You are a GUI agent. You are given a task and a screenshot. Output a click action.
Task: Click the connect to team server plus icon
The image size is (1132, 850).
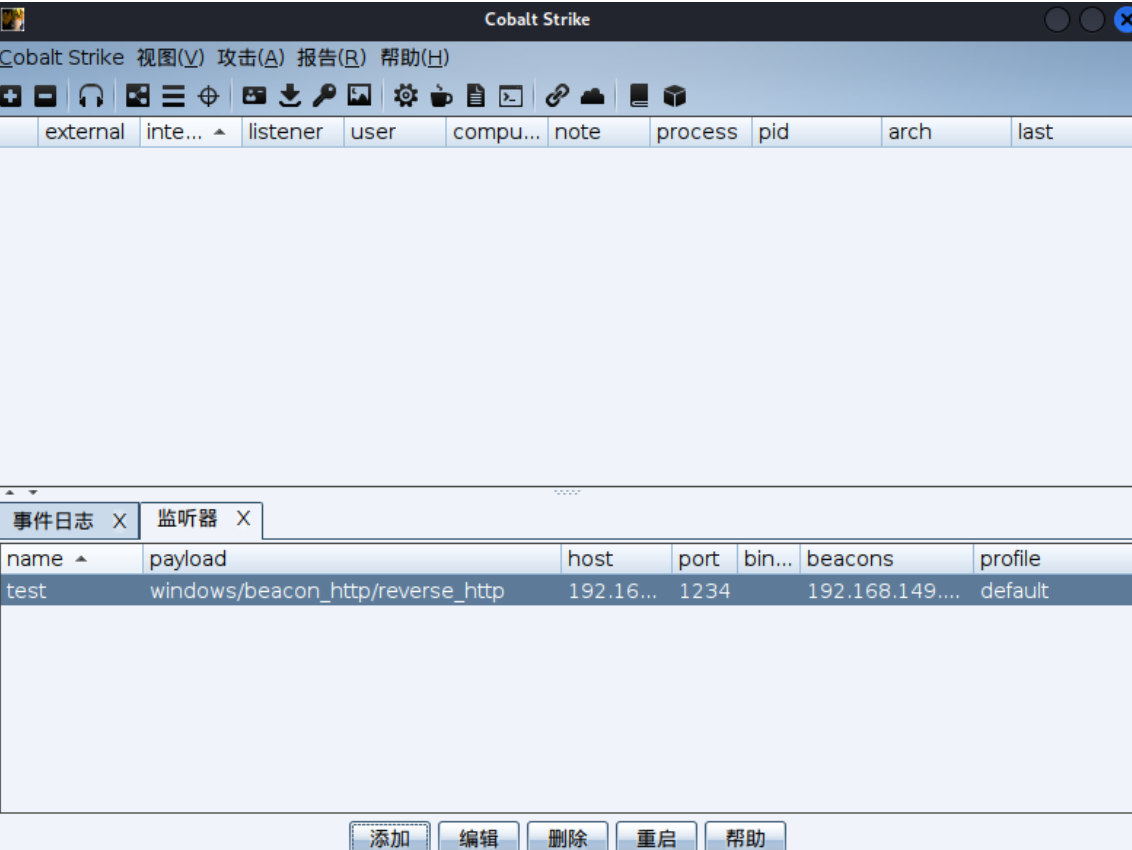point(11,96)
